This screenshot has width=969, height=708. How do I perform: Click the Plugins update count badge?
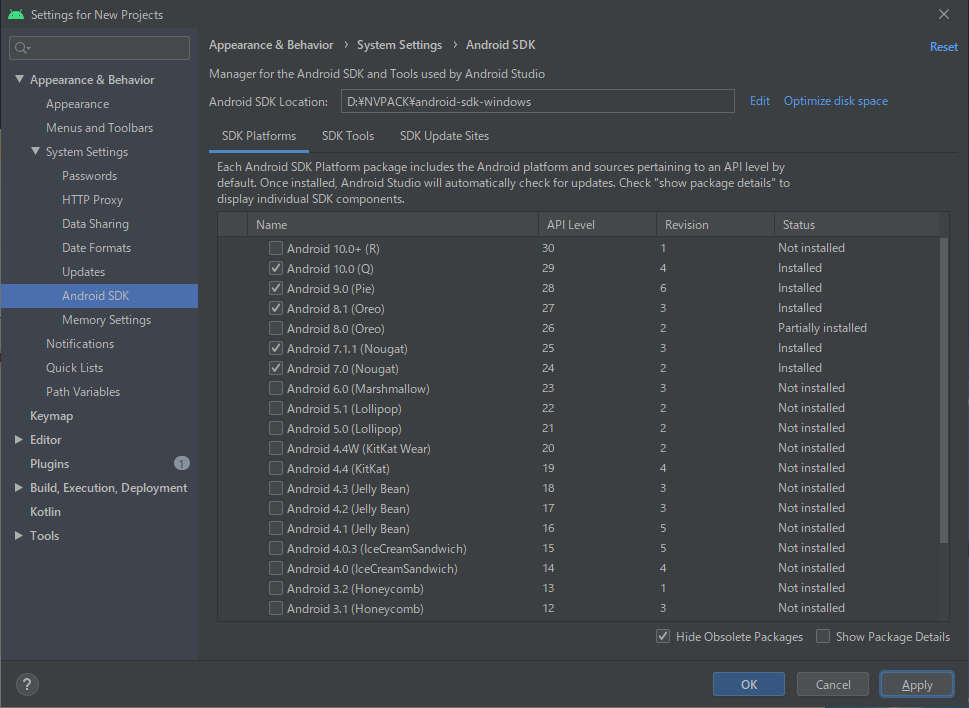(182, 463)
